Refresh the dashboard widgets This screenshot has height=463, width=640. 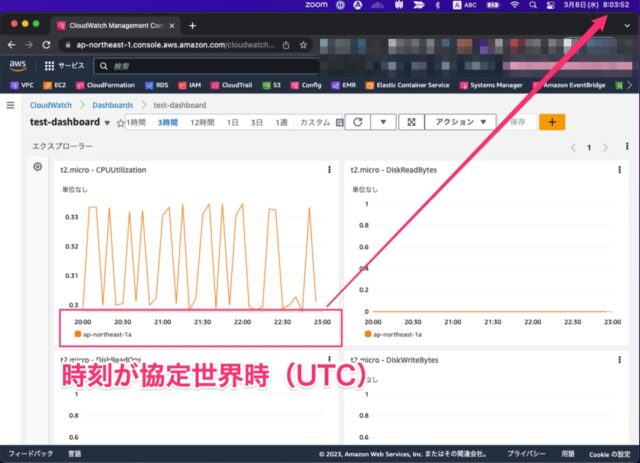[x=358, y=122]
